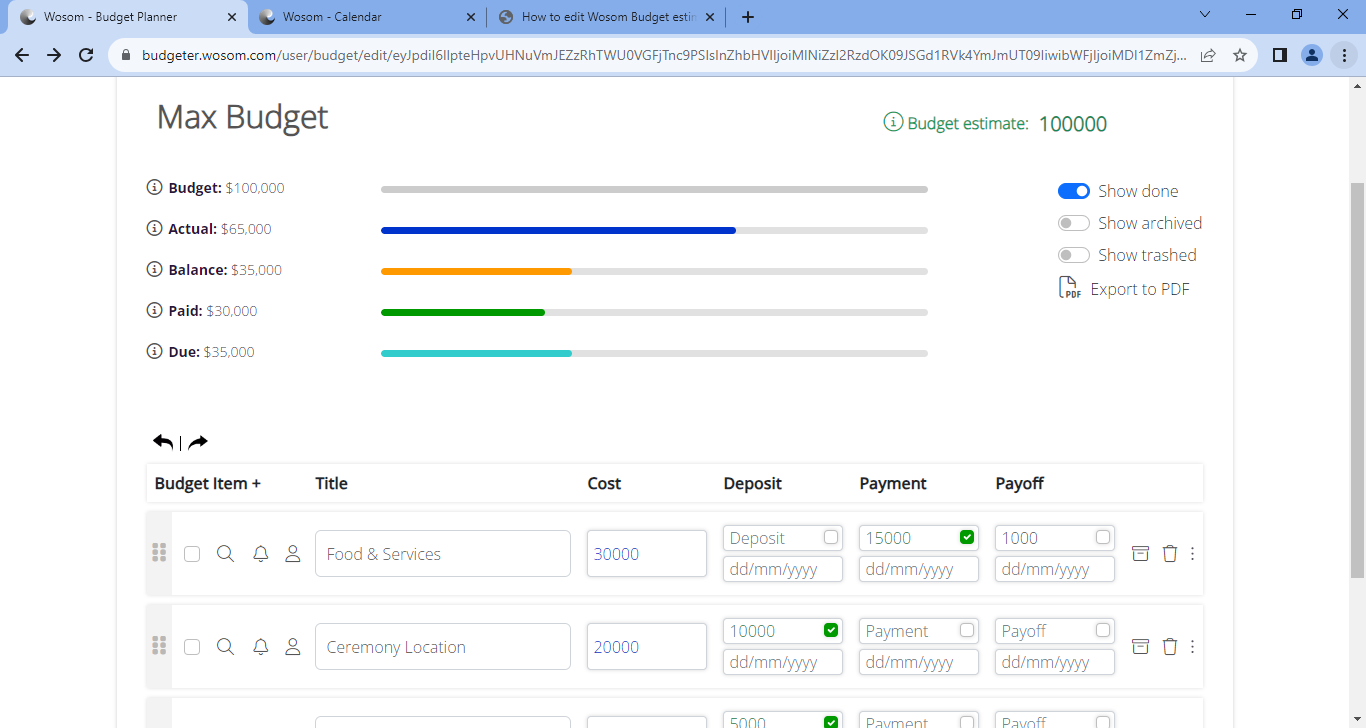
Task: Set a reminder bell on Ceremony Location row
Action: pyautogui.click(x=260, y=646)
